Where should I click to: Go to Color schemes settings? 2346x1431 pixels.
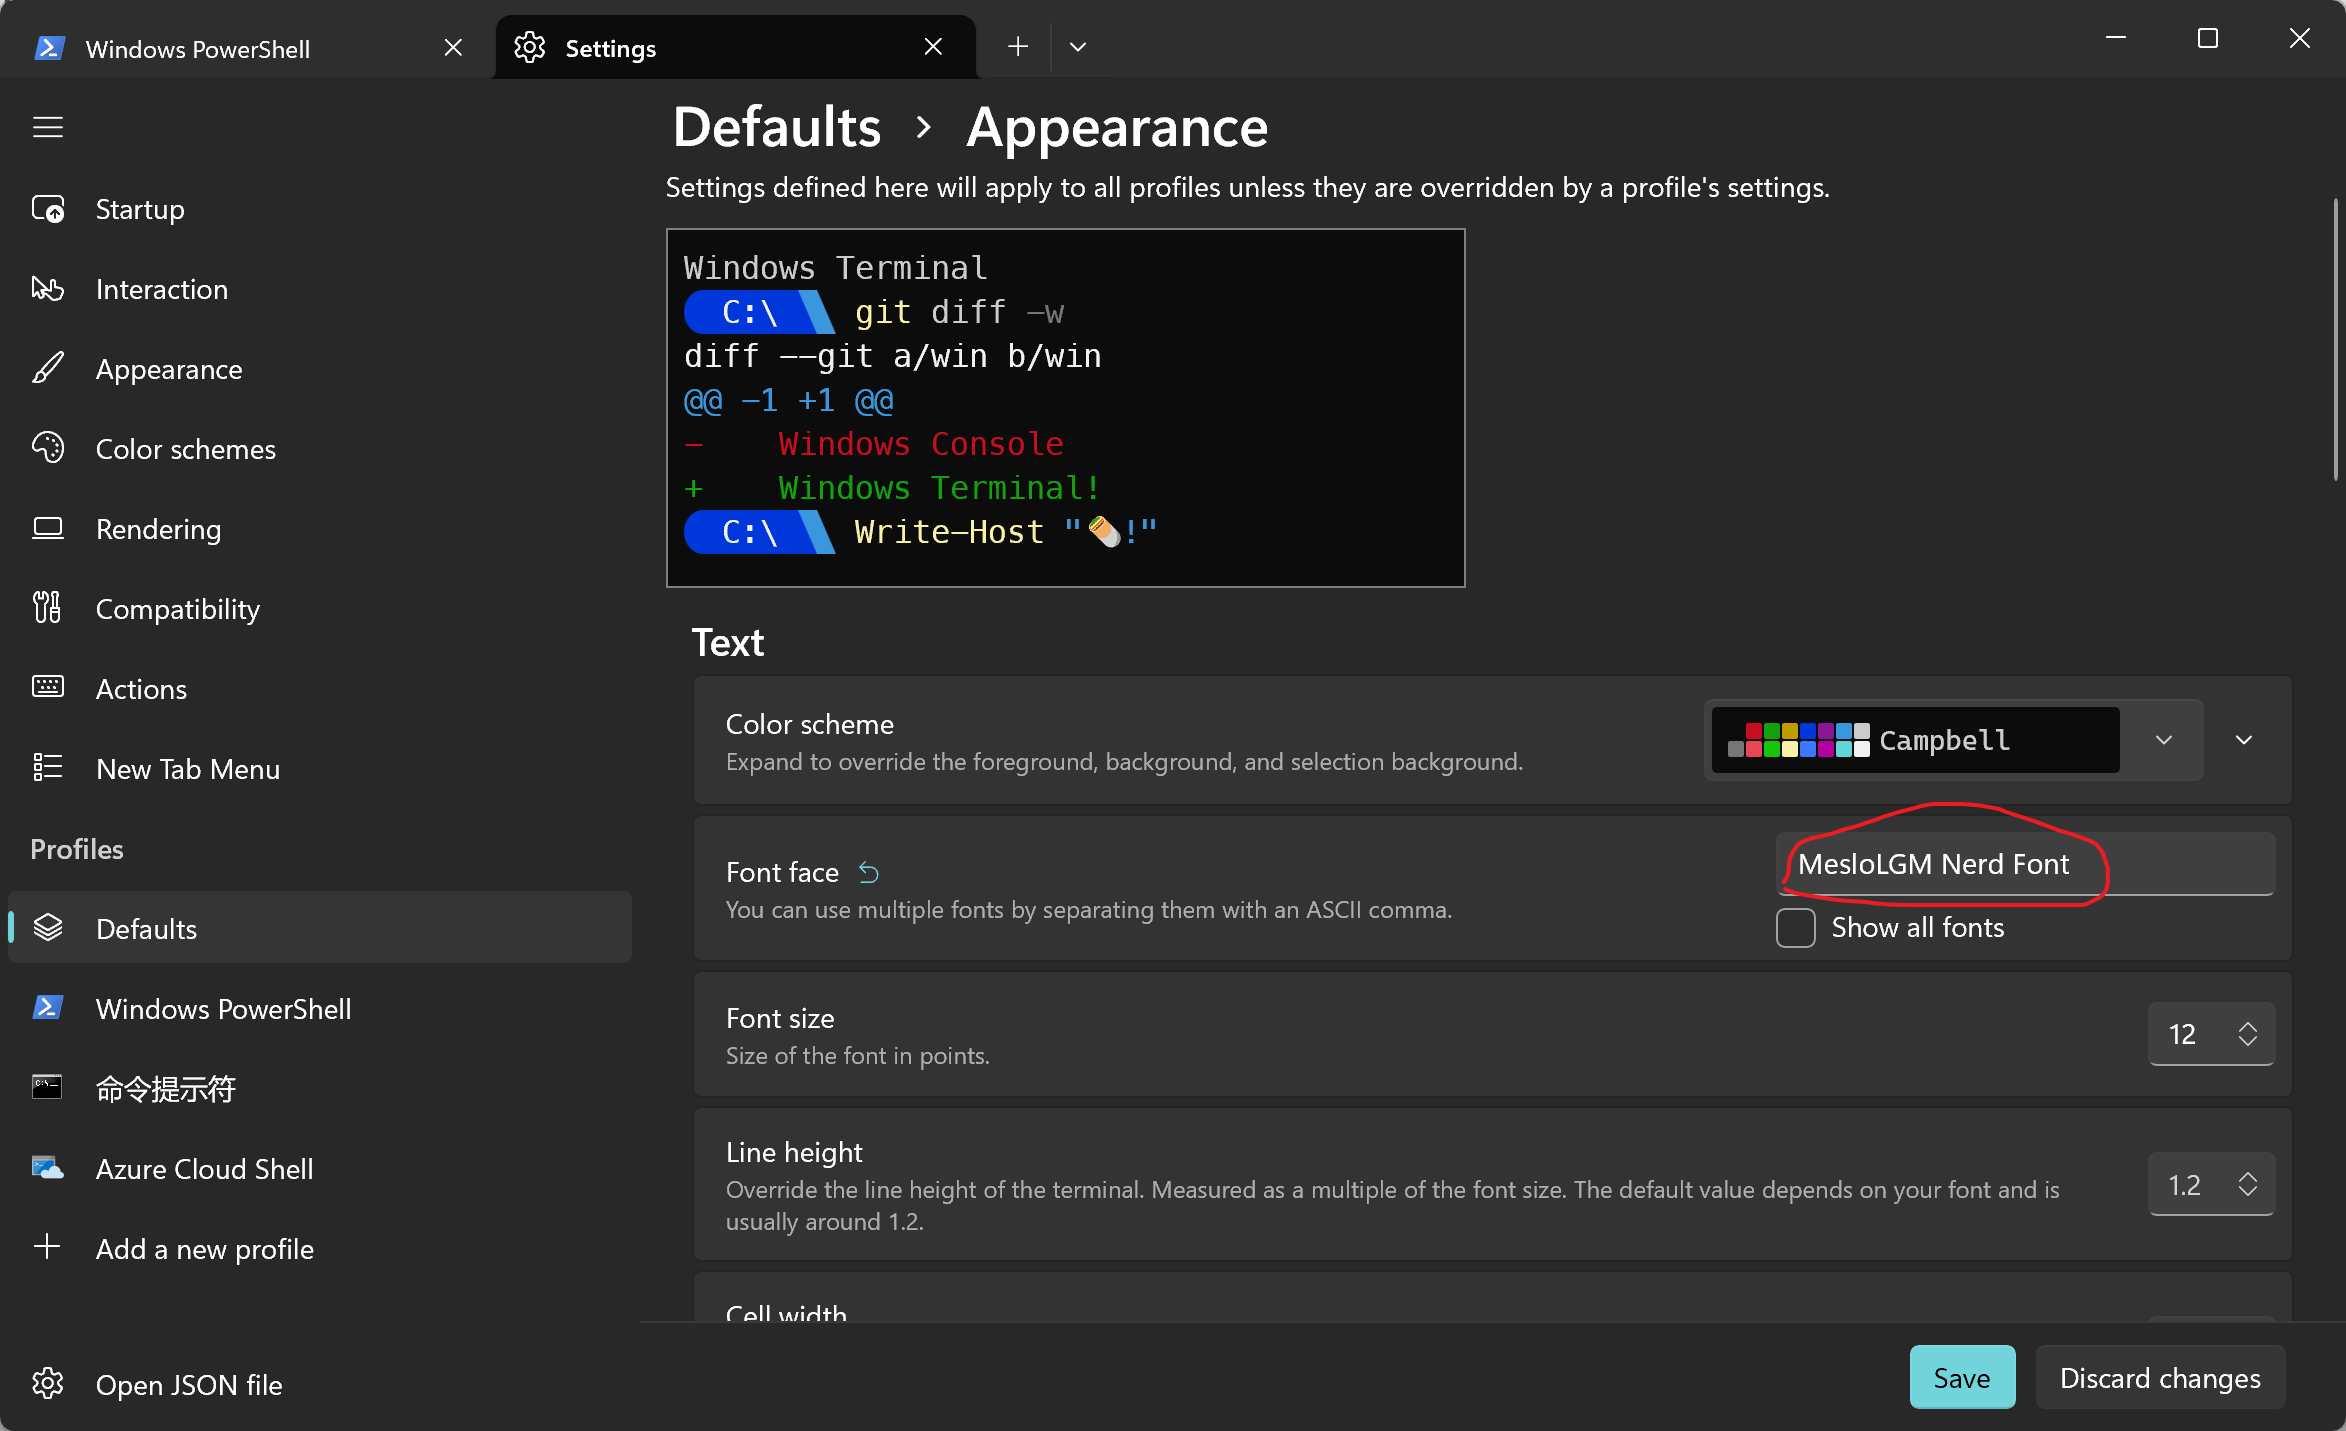[185, 449]
